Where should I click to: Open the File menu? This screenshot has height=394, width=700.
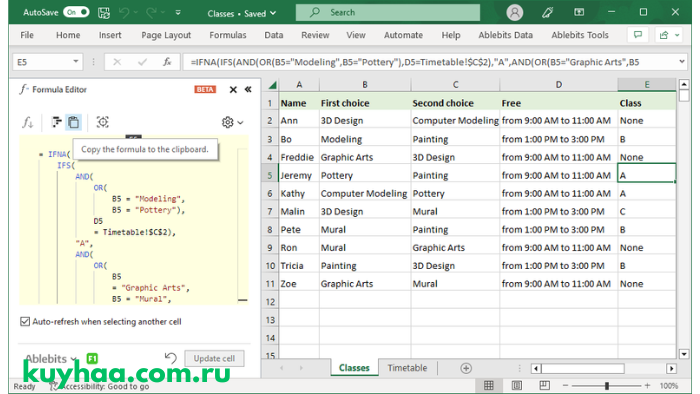pos(27,35)
